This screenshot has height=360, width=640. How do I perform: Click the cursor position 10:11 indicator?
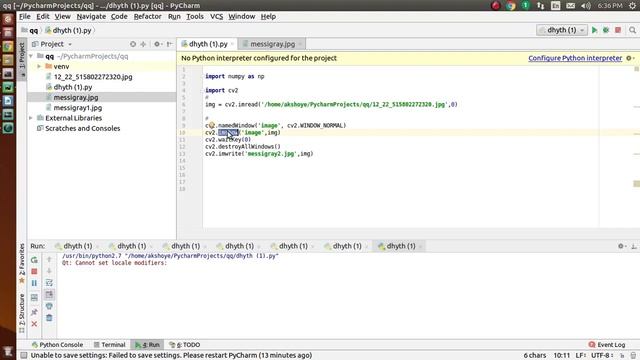tap(562, 356)
